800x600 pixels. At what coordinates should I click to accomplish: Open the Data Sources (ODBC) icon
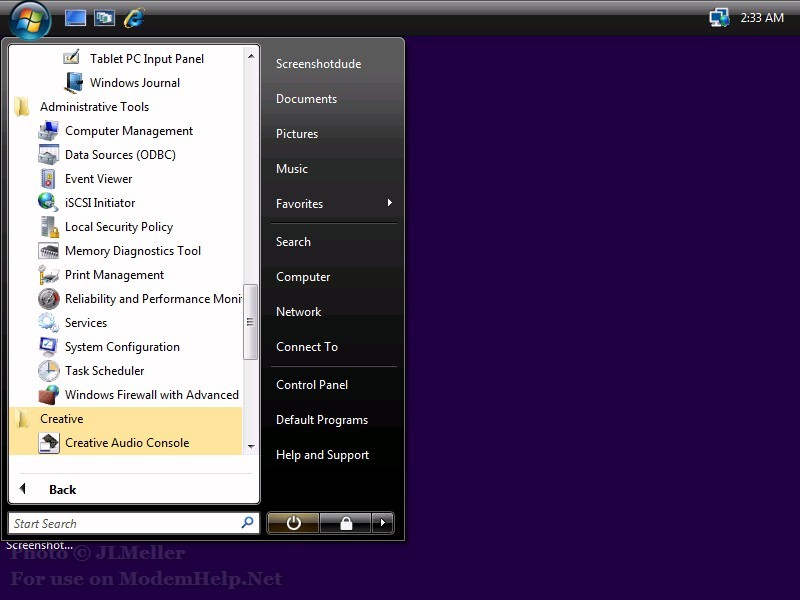48,155
